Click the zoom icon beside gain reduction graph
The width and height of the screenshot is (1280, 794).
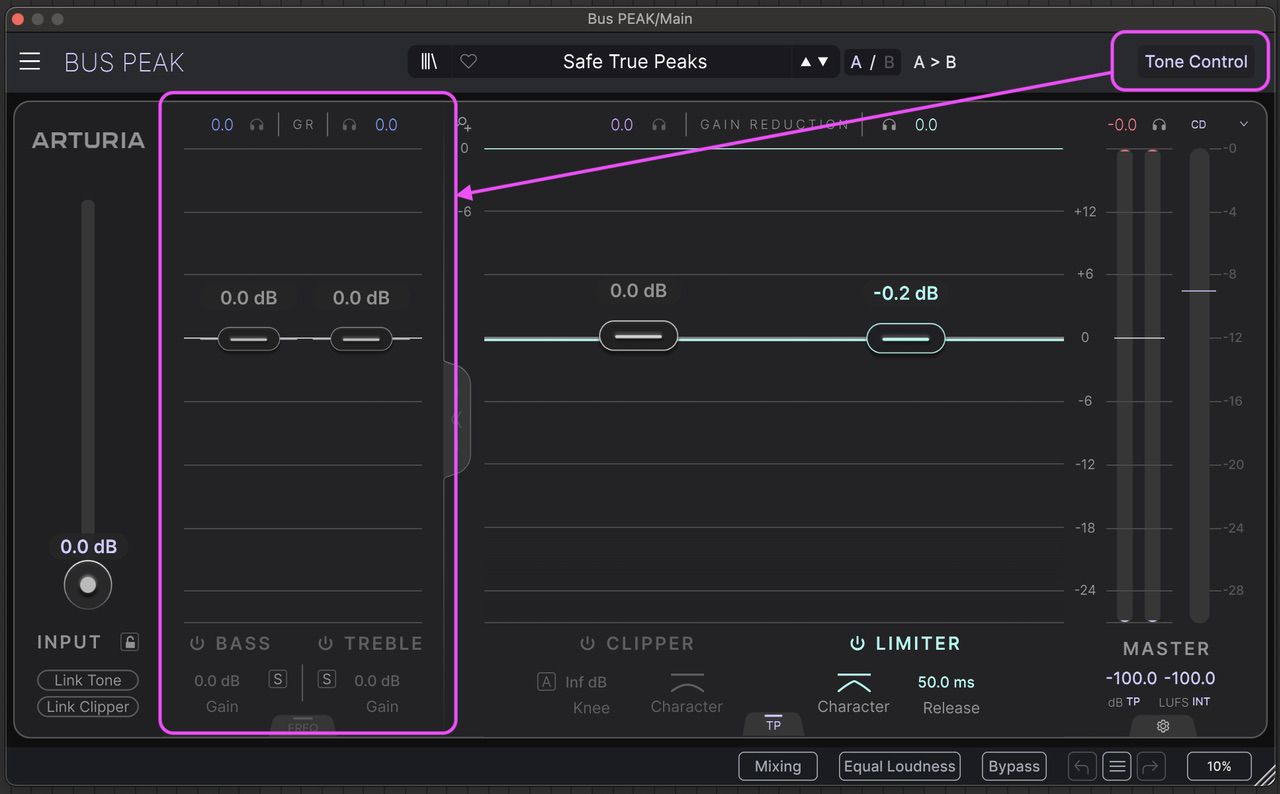(464, 124)
